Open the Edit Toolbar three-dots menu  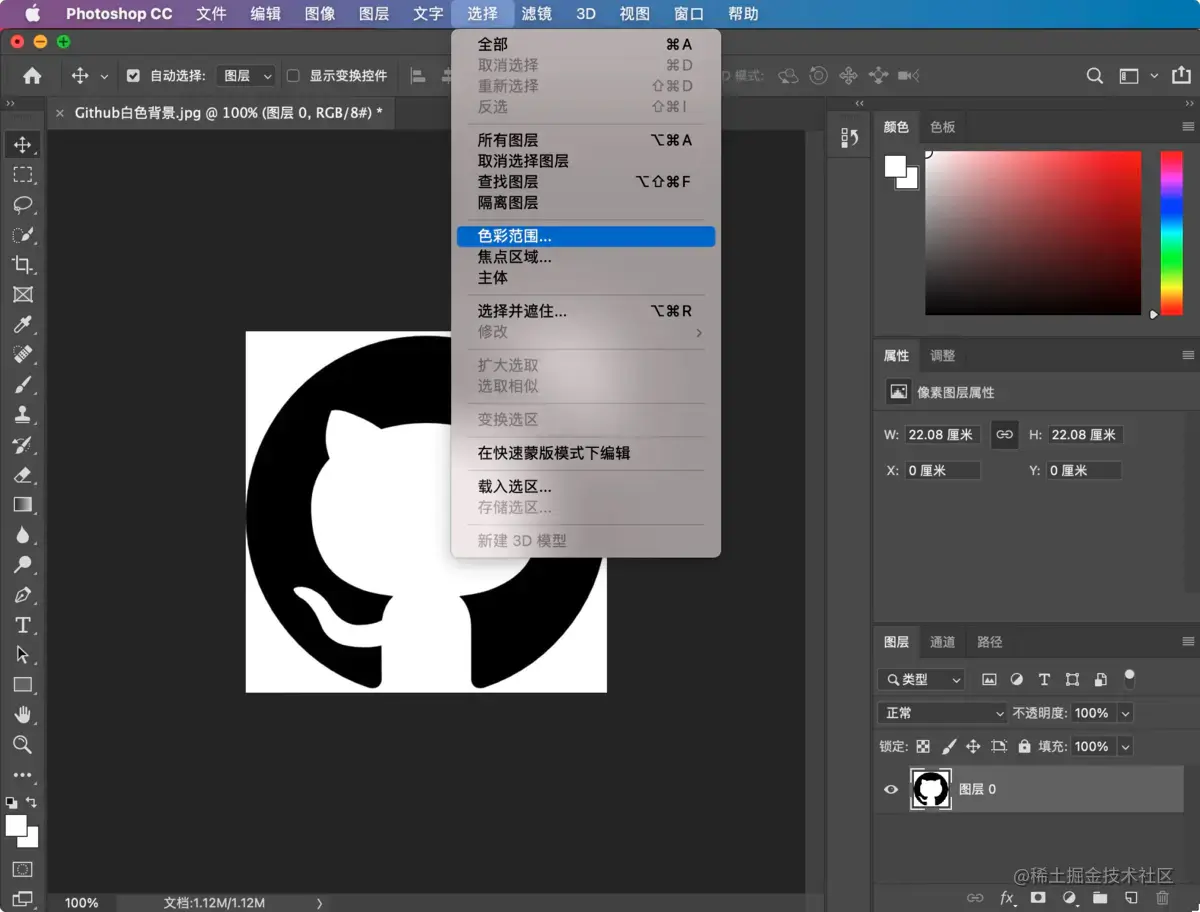tap(22, 775)
